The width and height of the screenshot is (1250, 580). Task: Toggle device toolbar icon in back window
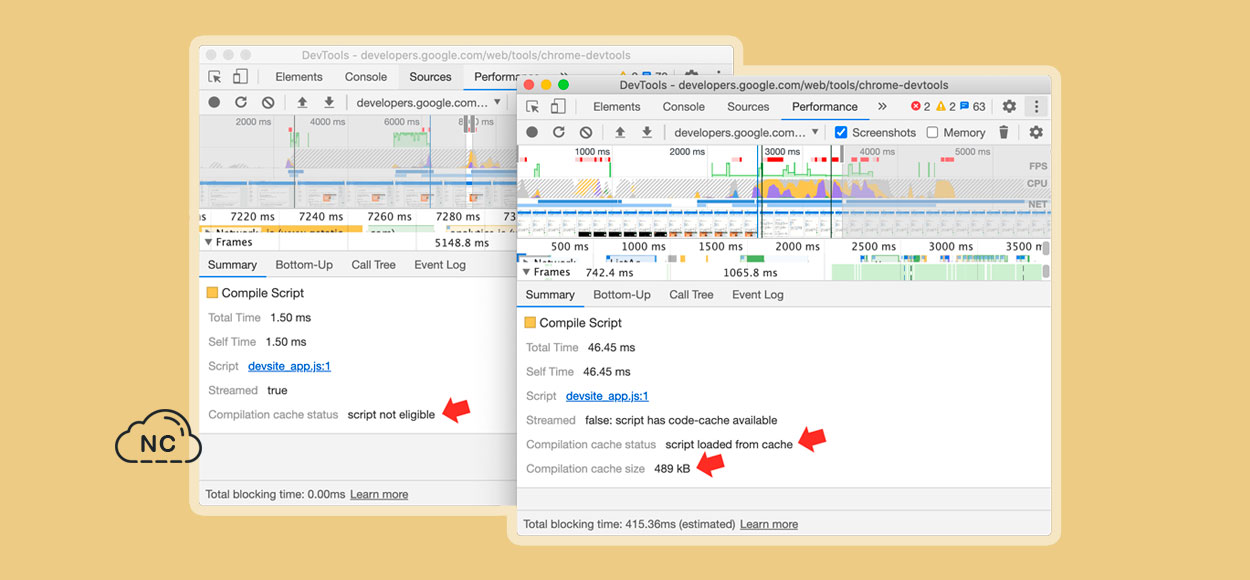pos(240,77)
